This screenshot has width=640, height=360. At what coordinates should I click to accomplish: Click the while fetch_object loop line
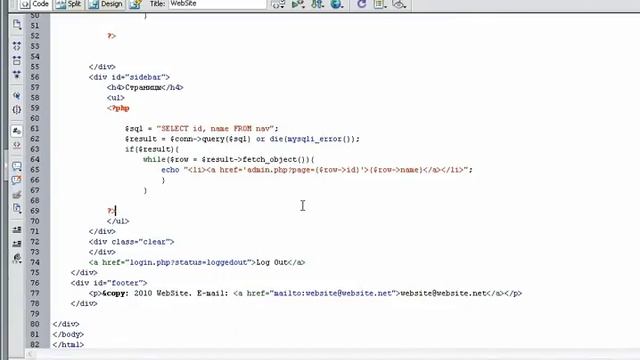coord(229,160)
